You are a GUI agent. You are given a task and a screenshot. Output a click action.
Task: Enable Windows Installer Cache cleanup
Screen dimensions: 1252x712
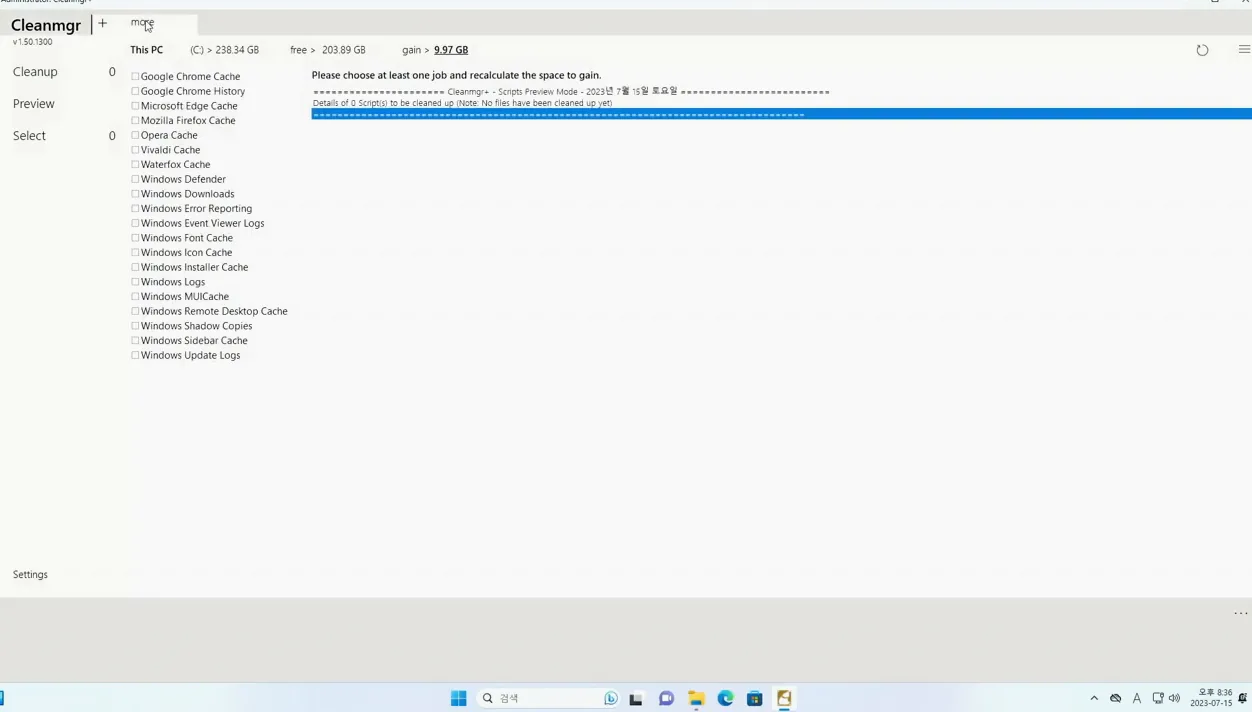pos(135,267)
